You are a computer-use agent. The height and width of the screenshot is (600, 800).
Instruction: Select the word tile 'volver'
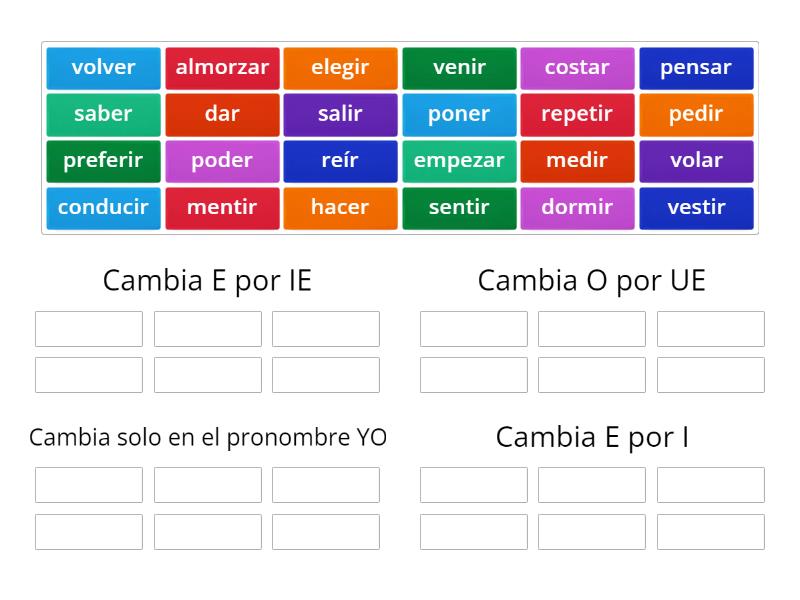click(103, 67)
